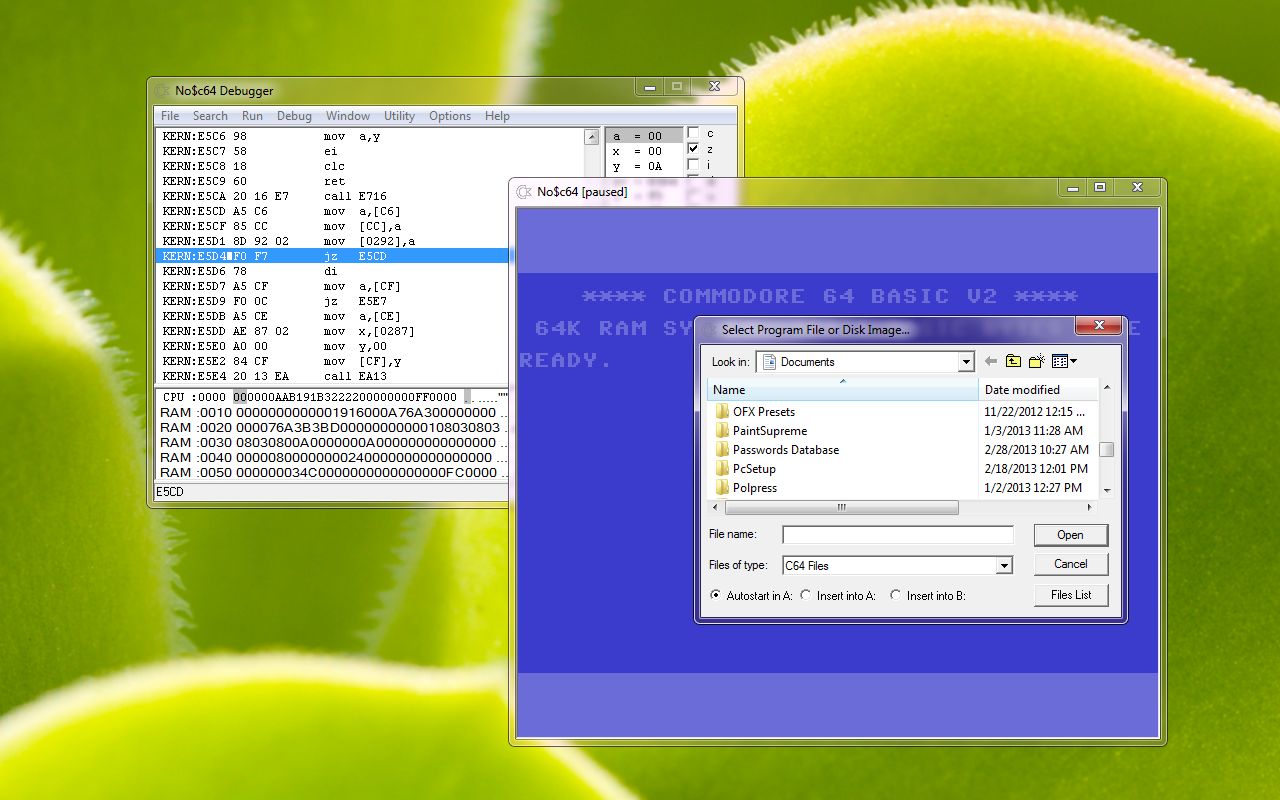Click the Cancel button in file dialog
1280x800 pixels.
pyautogui.click(x=1070, y=564)
